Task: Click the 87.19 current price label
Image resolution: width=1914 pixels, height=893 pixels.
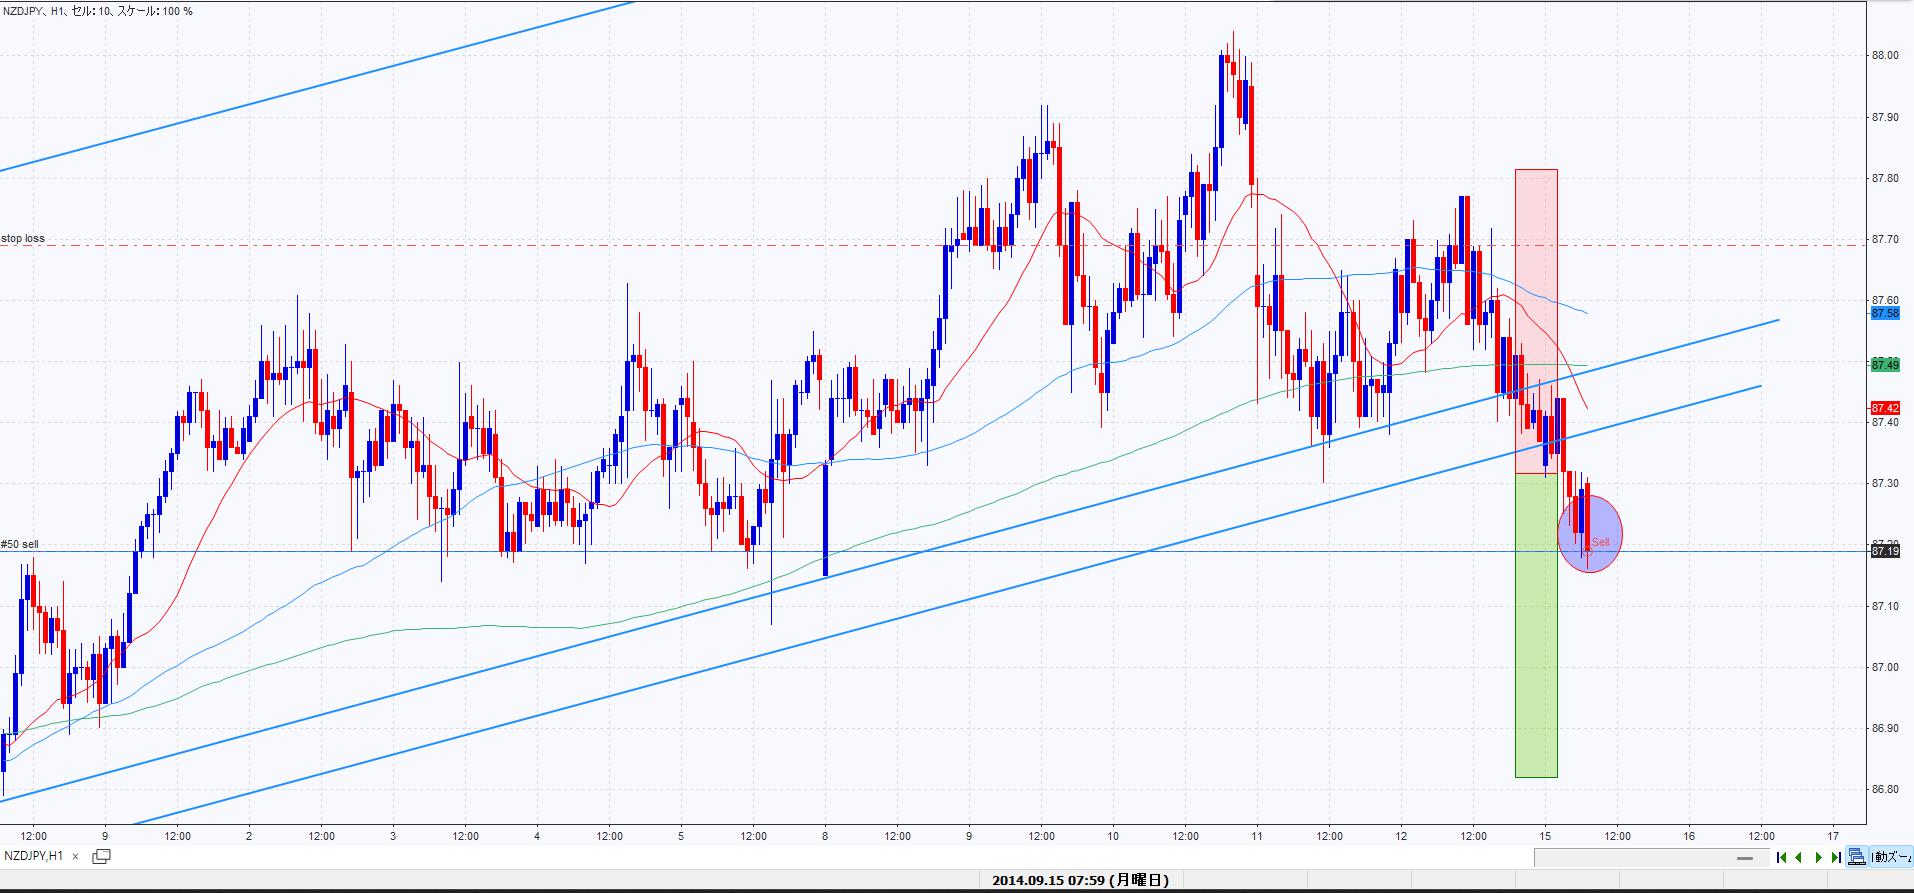Action: (1885, 551)
